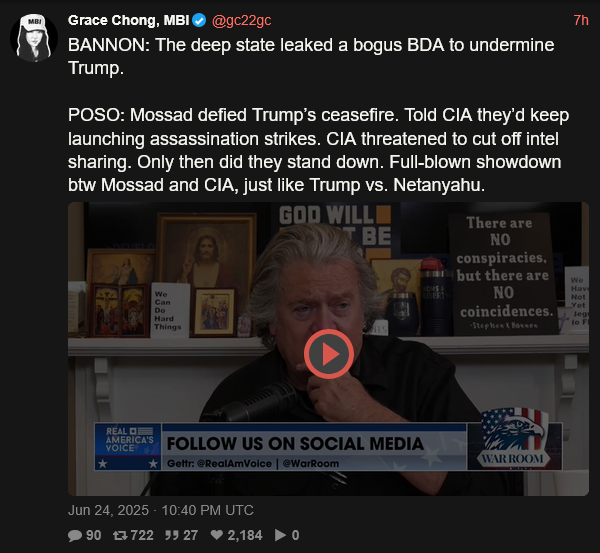This screenshot has width=600, height=553.
Task: Open Grace Chong's profile avatar
Action: [x=34, y=38]
